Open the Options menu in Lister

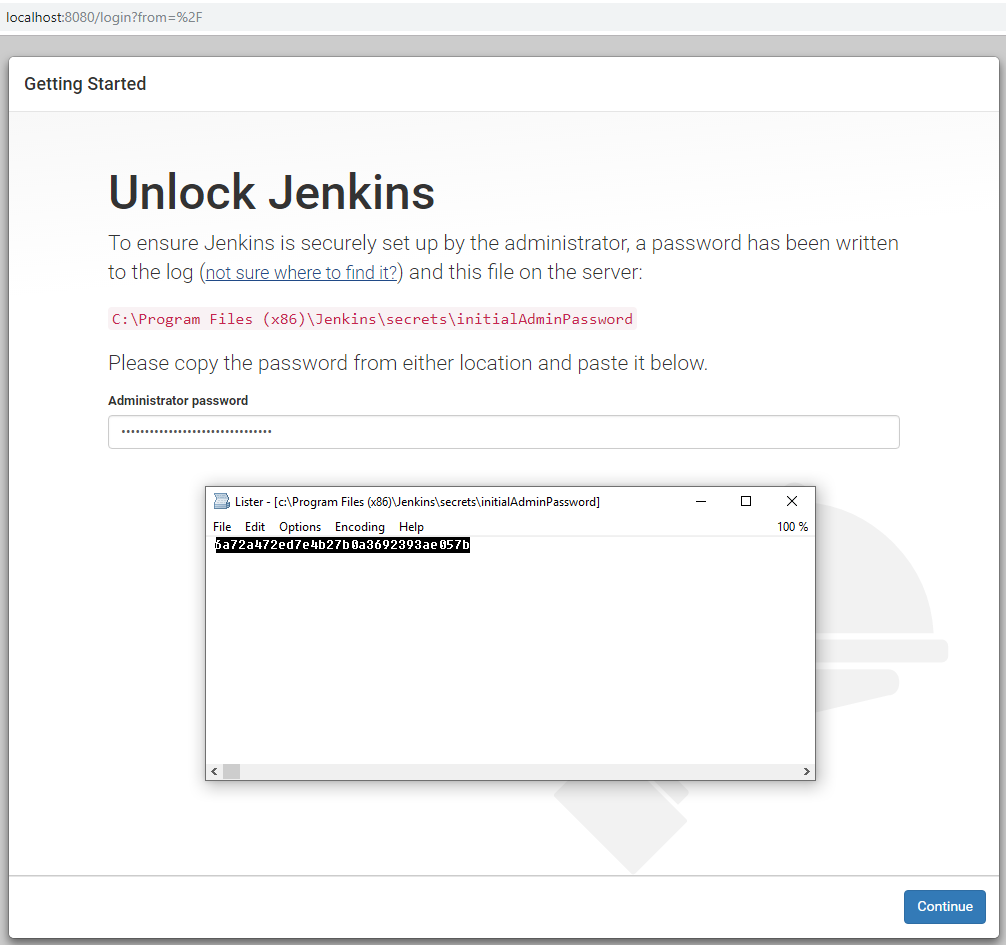[x=300, y=527]
